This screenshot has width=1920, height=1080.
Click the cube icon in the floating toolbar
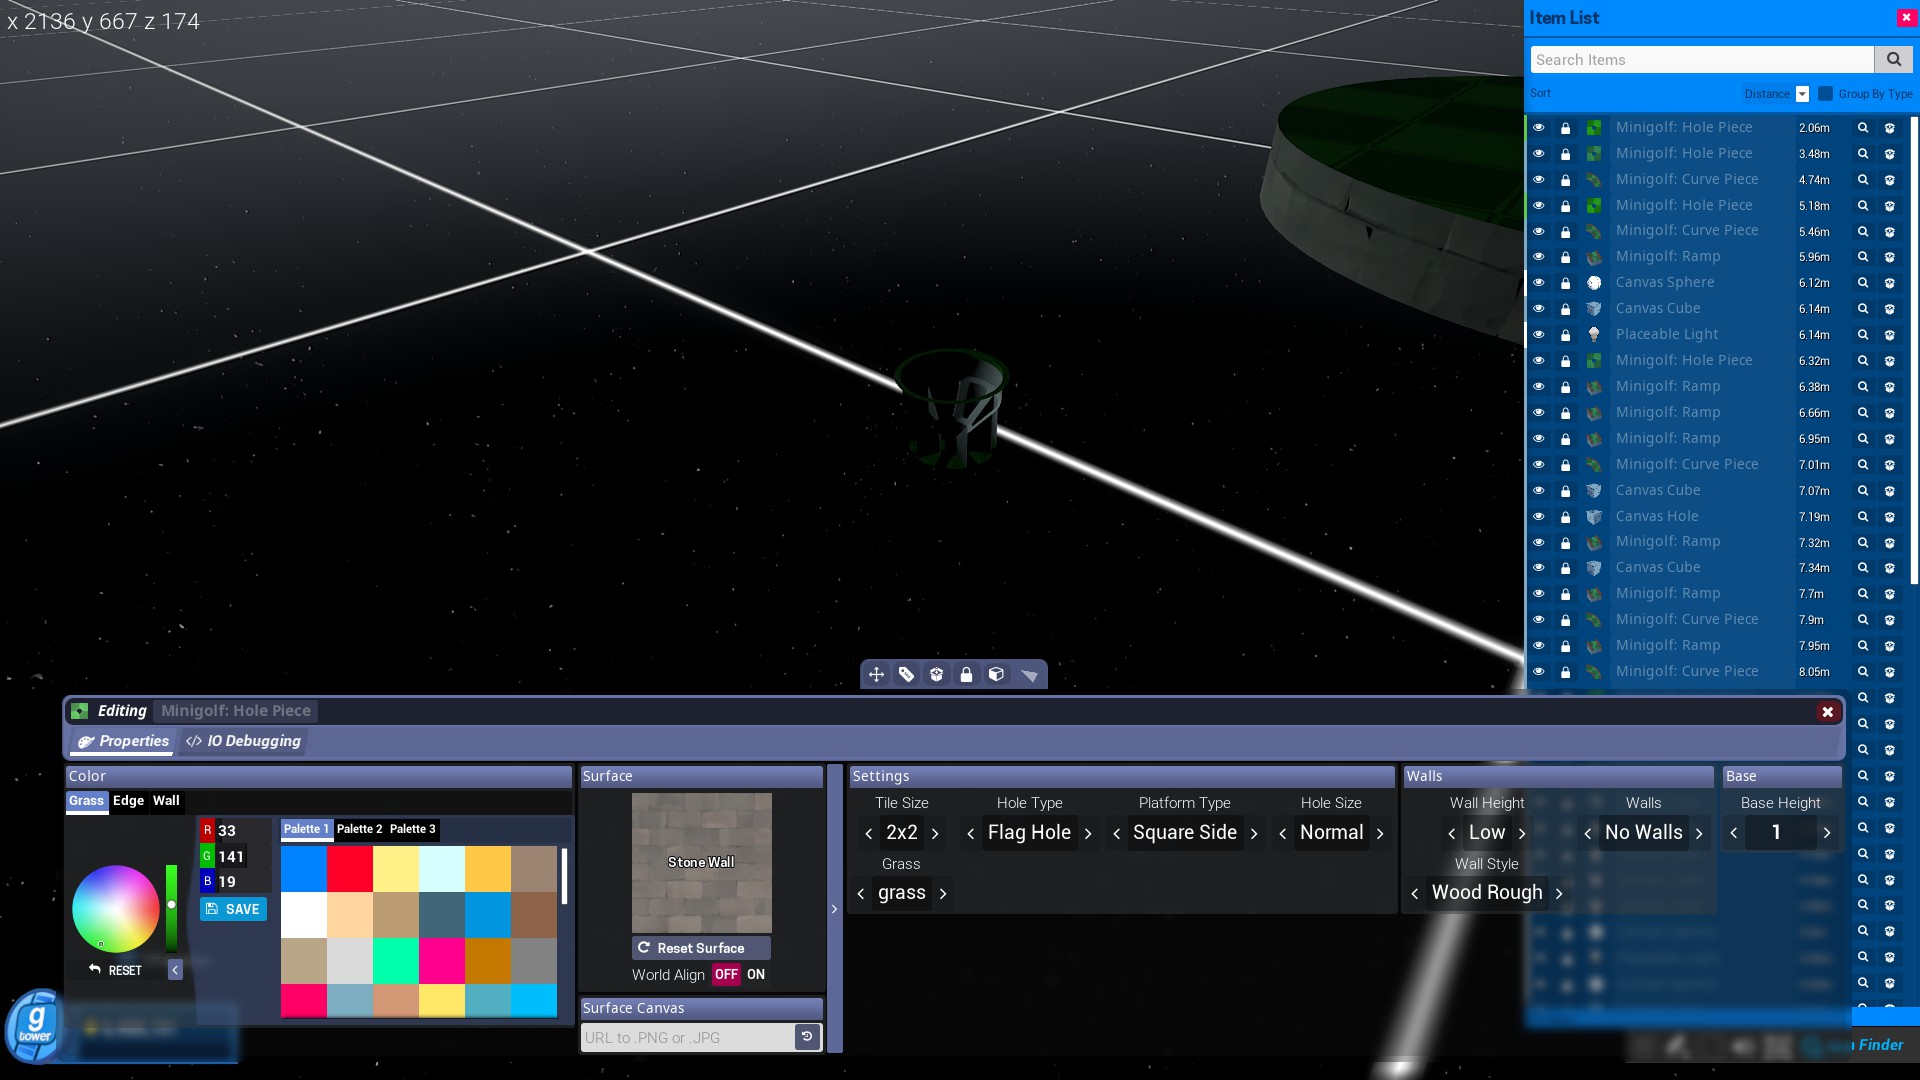coord(996,675)
